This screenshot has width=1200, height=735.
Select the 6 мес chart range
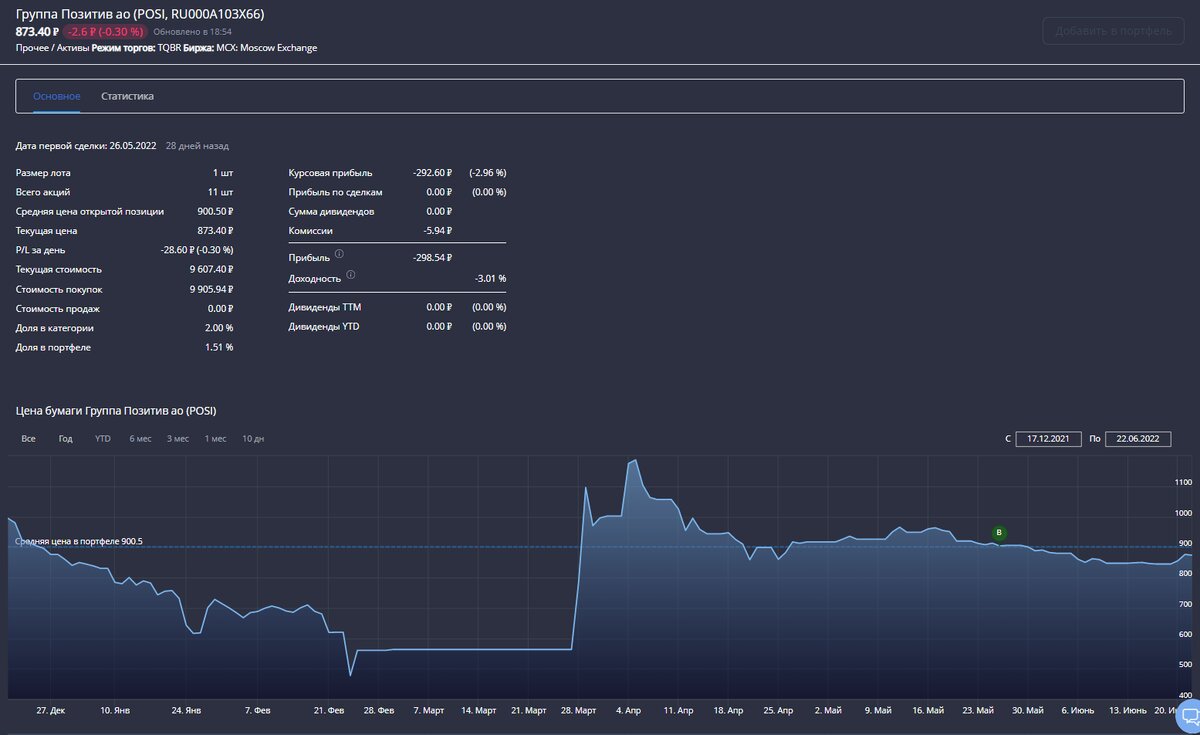140,439
